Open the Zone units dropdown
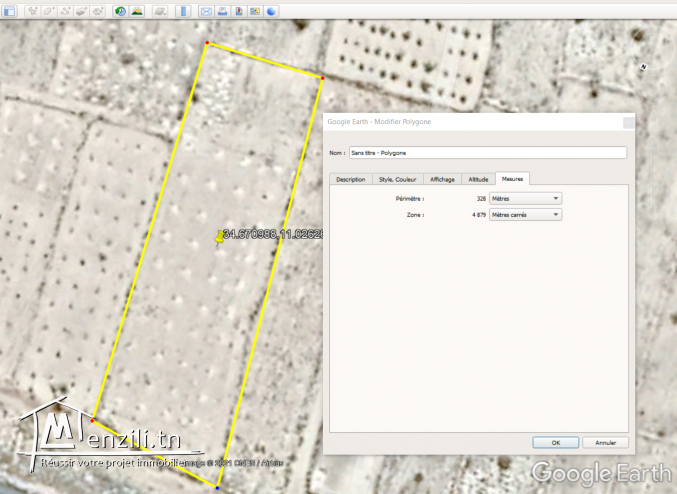 (x=525, y=214)
